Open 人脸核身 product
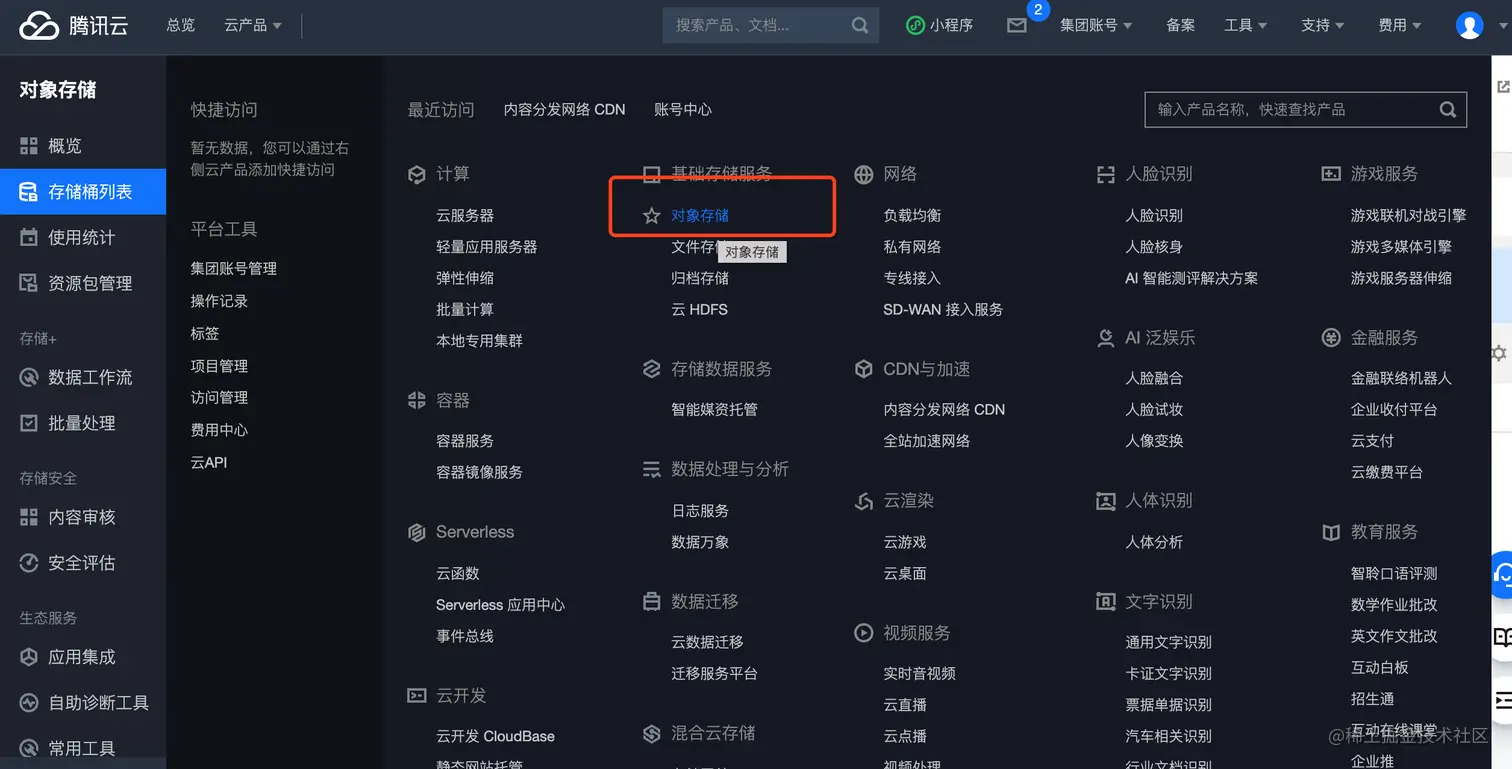The width and height of the screenshot is (1512, 769). [1154, 247]
